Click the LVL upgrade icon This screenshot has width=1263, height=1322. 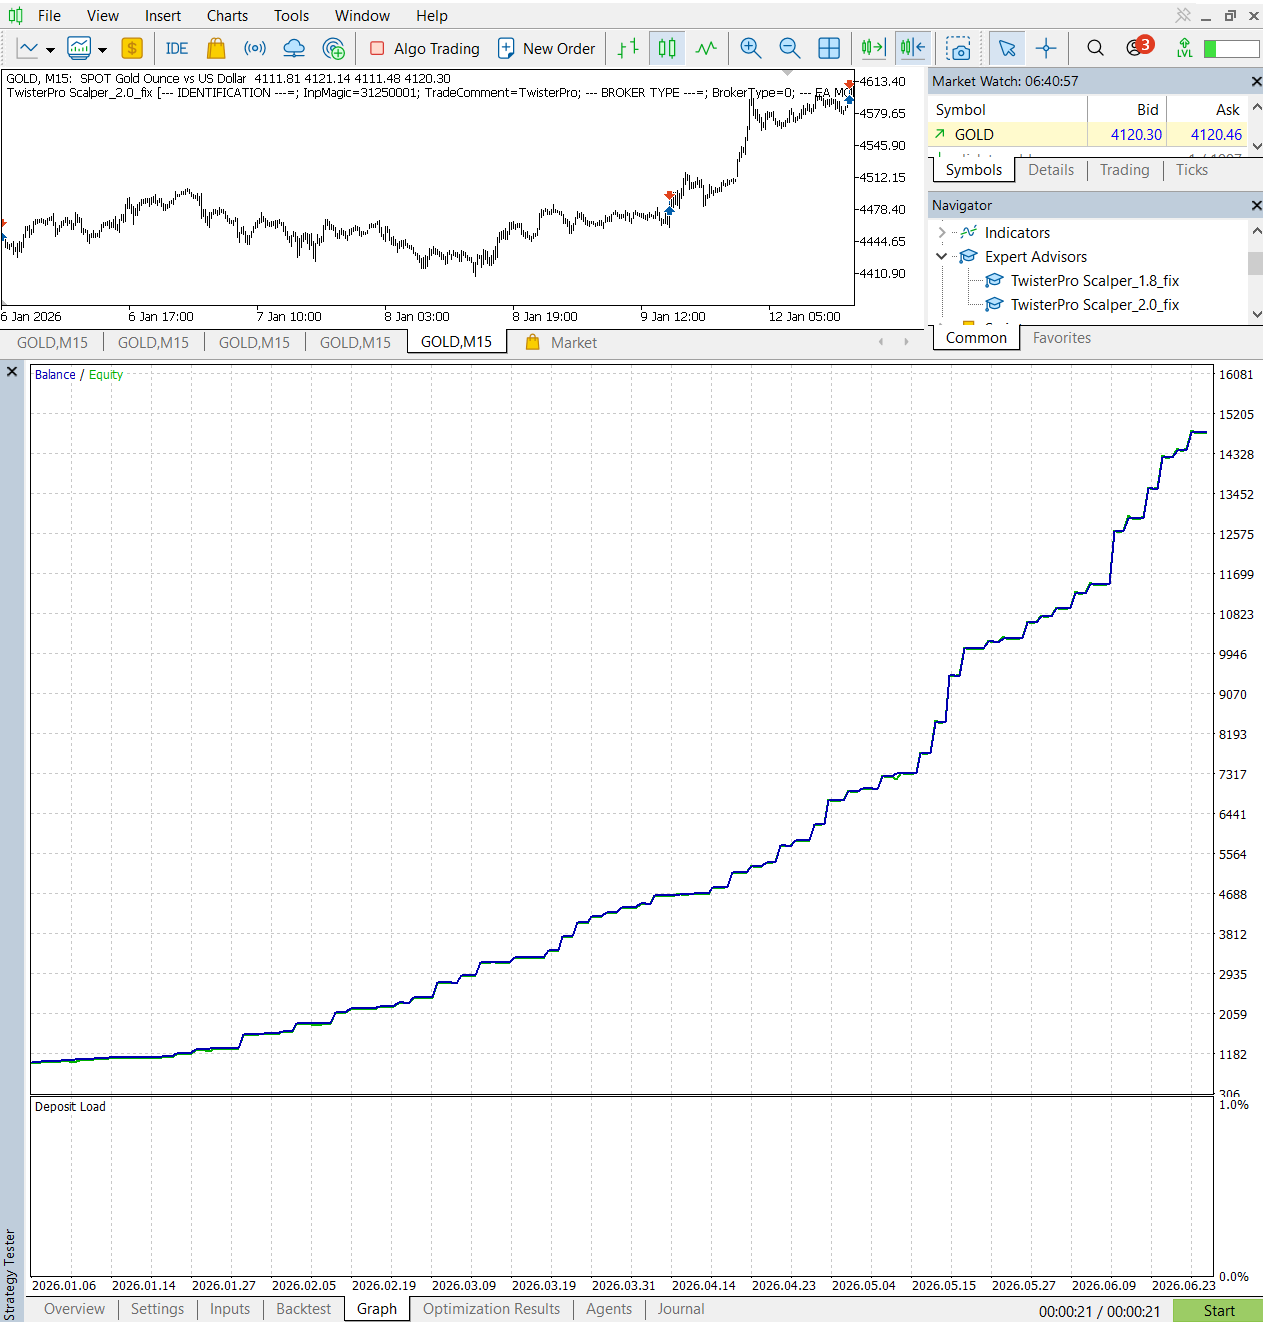(1185, 48)
